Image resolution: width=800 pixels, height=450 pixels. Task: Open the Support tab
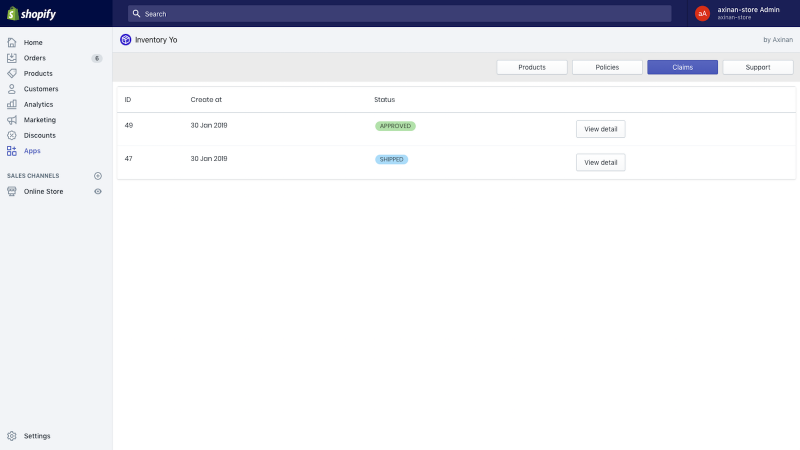758,67
